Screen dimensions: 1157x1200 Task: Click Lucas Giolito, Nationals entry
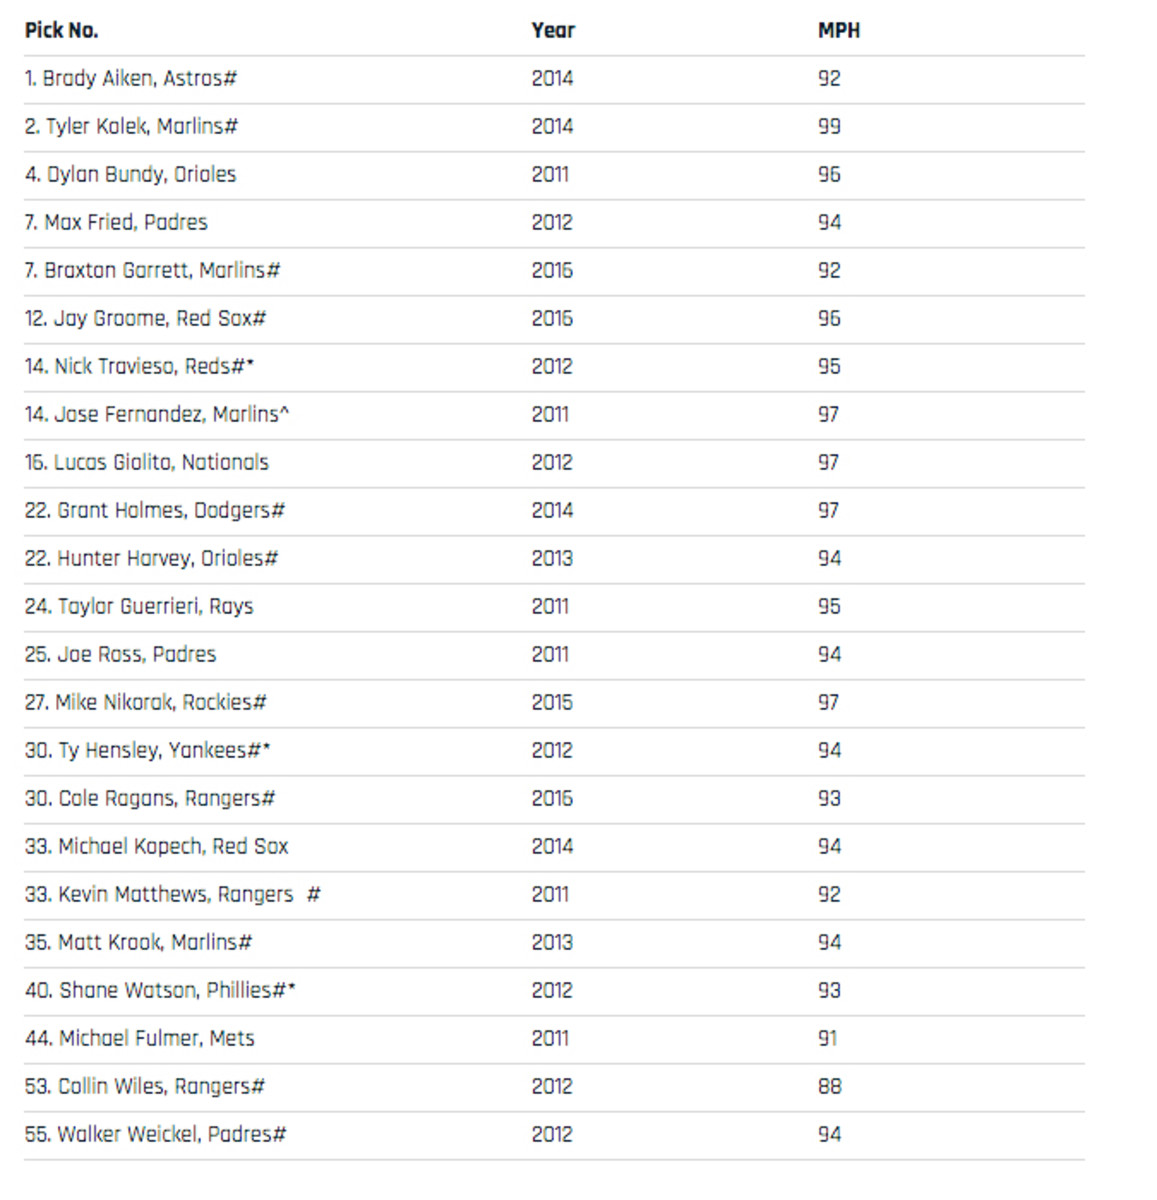tap(147, 462)
